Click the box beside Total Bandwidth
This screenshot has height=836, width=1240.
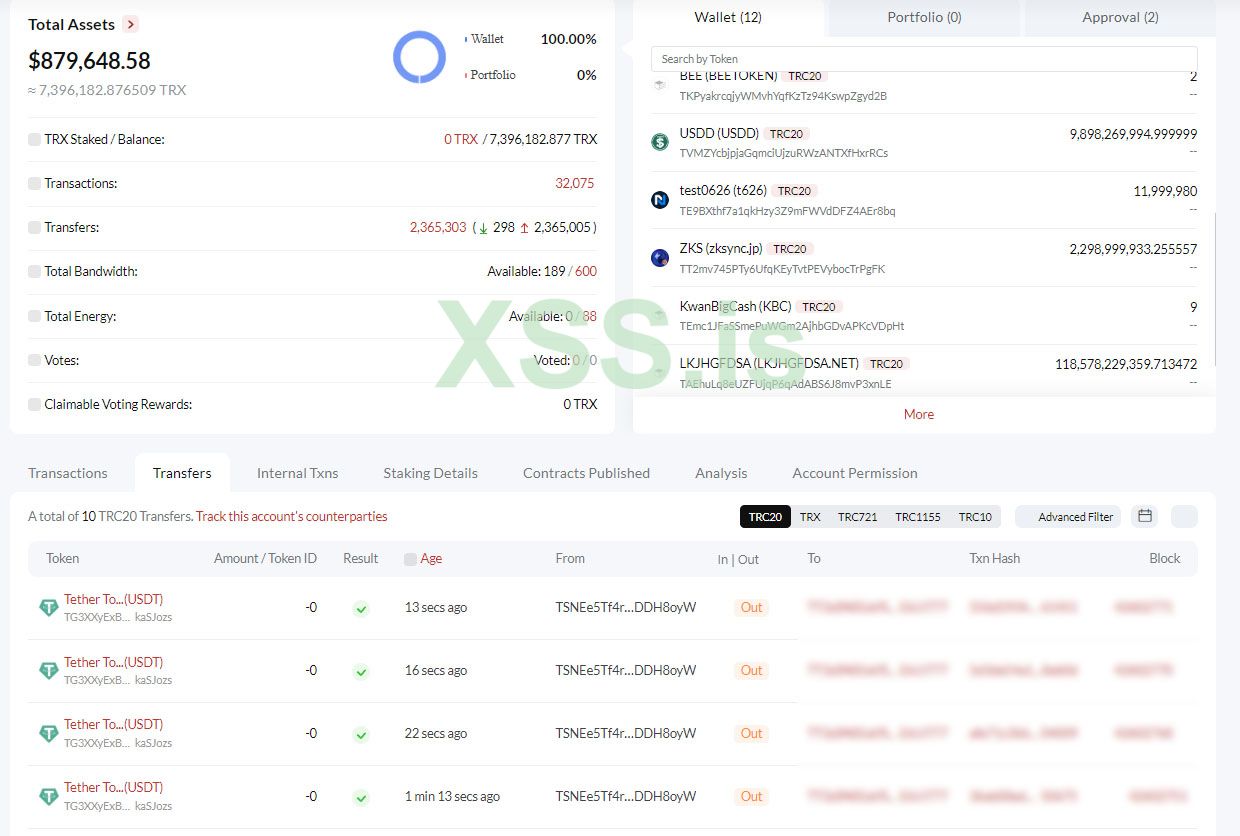[35, 272]
